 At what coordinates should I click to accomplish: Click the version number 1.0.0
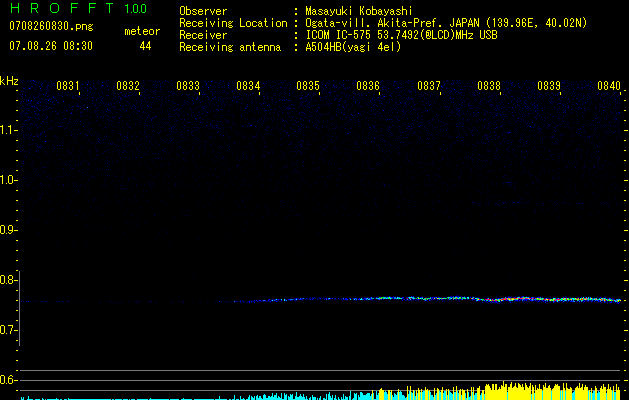[x=135, y=9]
